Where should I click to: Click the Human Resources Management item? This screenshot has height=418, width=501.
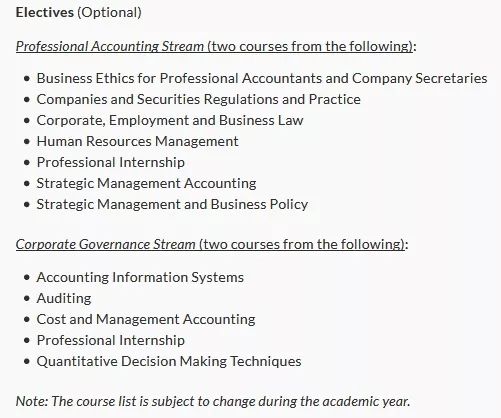pyautogui.click(x=137, y=141)
